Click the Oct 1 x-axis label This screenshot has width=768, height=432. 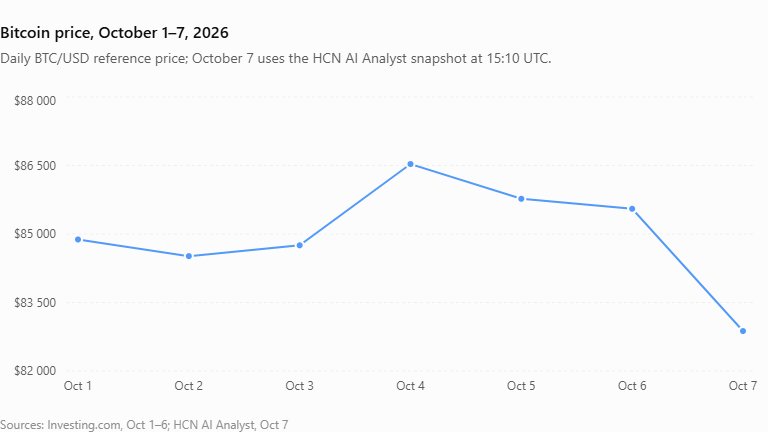[x=77, y=386]
